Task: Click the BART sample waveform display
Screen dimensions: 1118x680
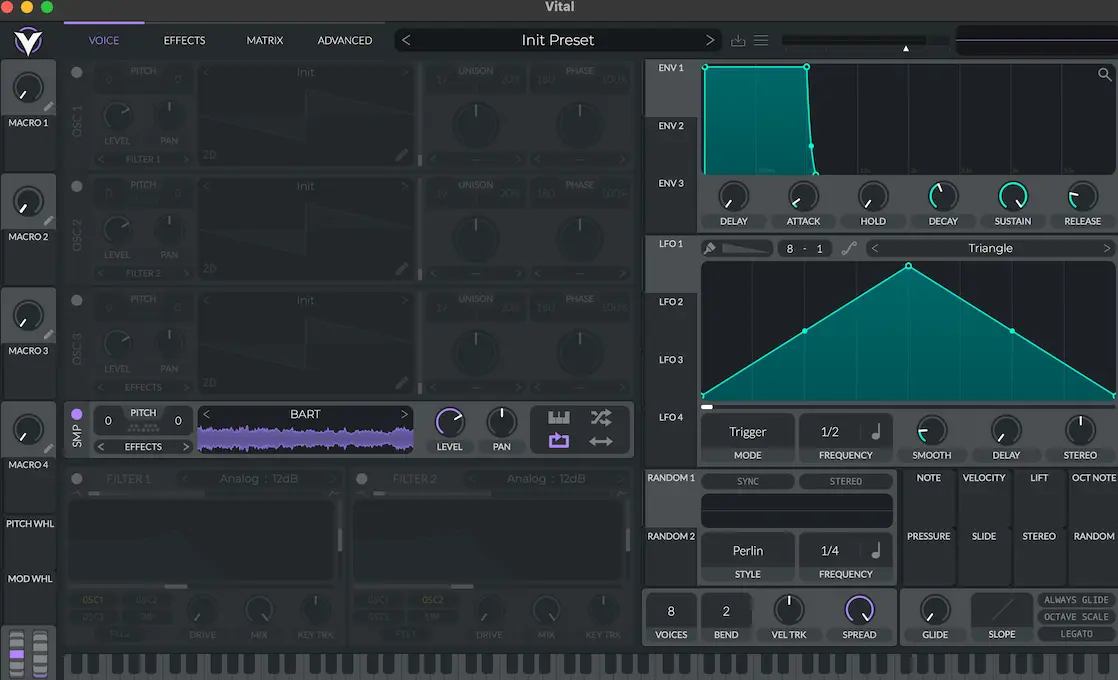Action: [x=305, y=438]
